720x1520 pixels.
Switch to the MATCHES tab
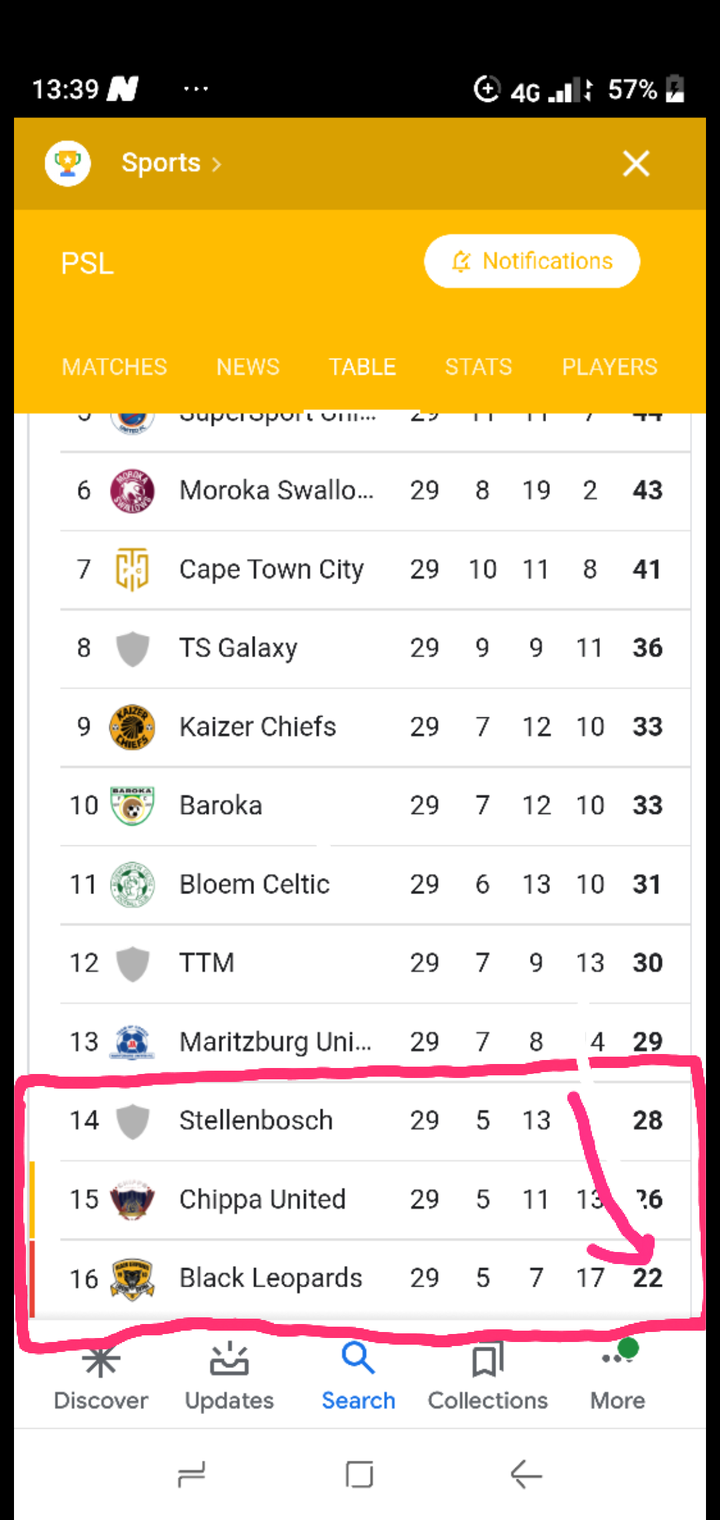pyautogui.click(x=114, y=367)
